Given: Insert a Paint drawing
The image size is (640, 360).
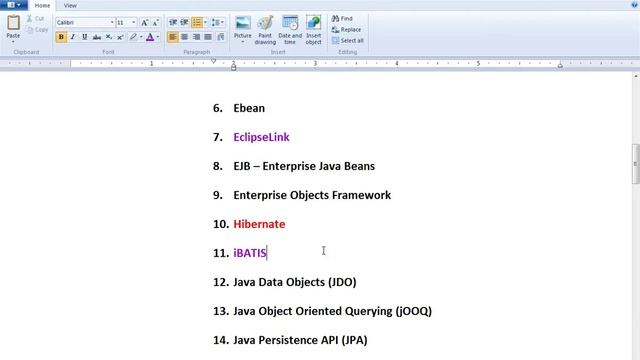Looking at the screenshot, I should pos(265,30).
